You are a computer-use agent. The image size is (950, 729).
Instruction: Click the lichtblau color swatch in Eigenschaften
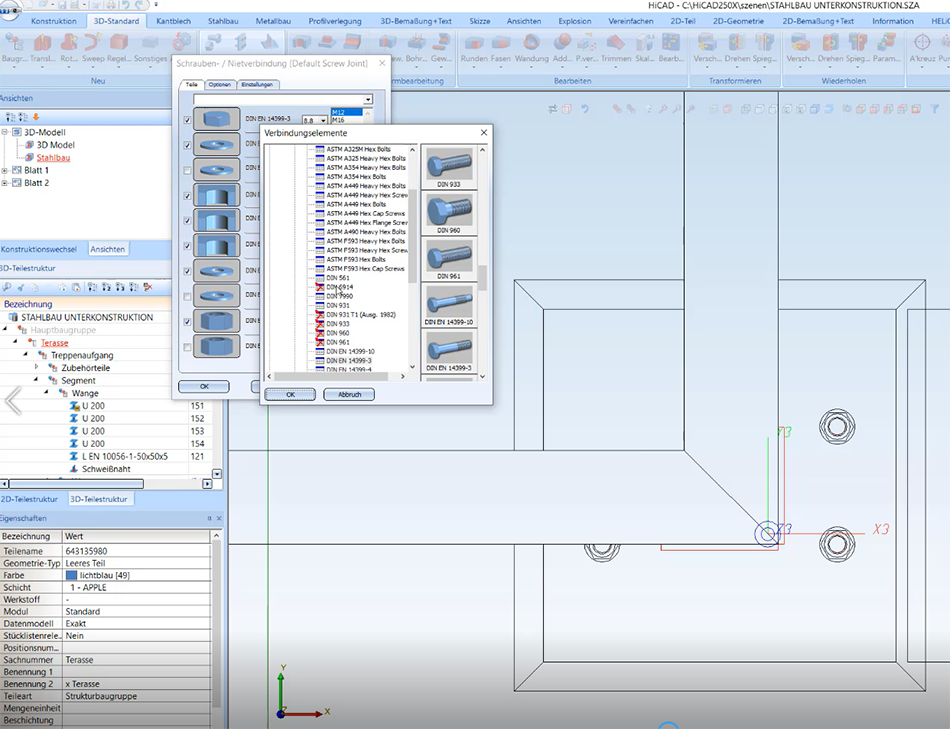pos(71,575)
